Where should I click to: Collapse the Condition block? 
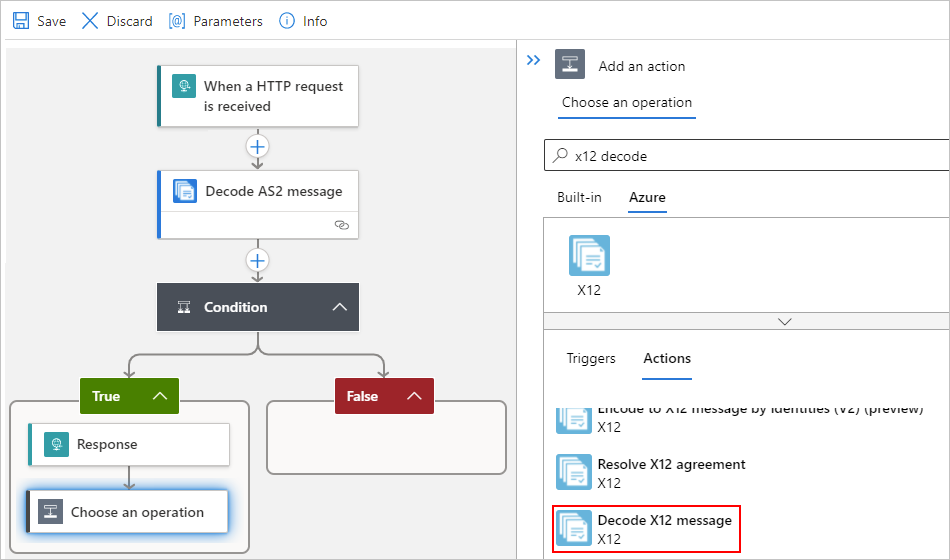pos(340,307)
